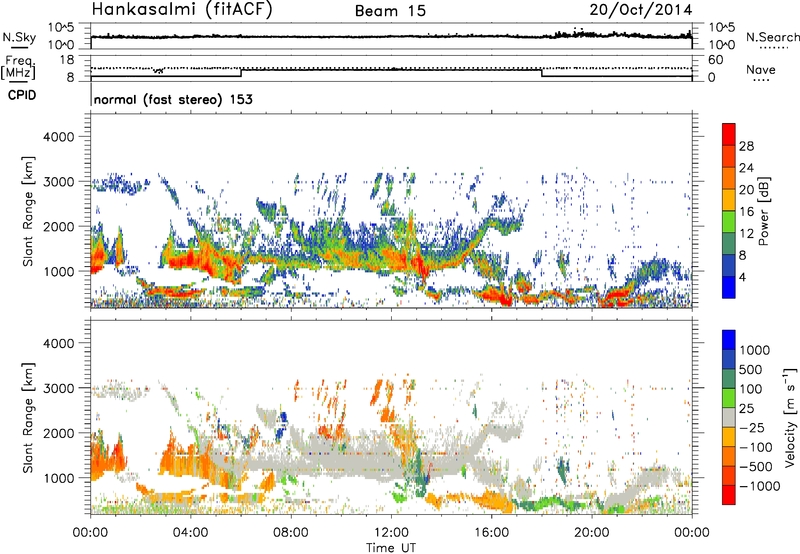Select the "N.Sky" axis label
The image size is (800, 554).
pos(19,37)
